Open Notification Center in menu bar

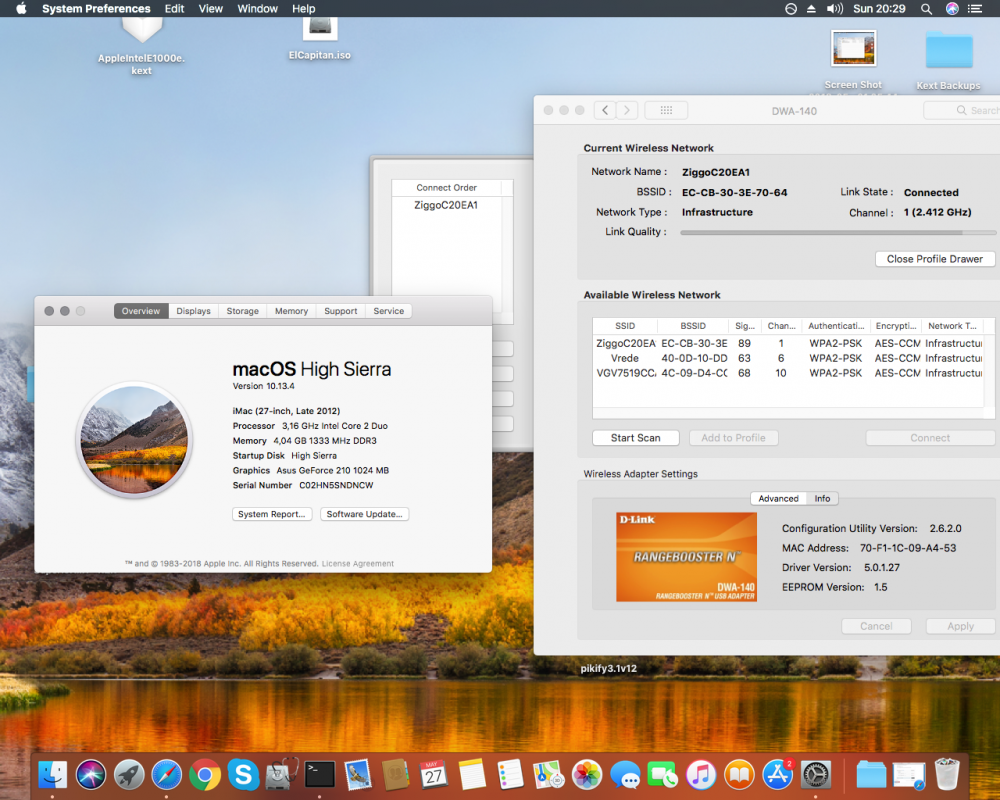(x=974, y=8)
